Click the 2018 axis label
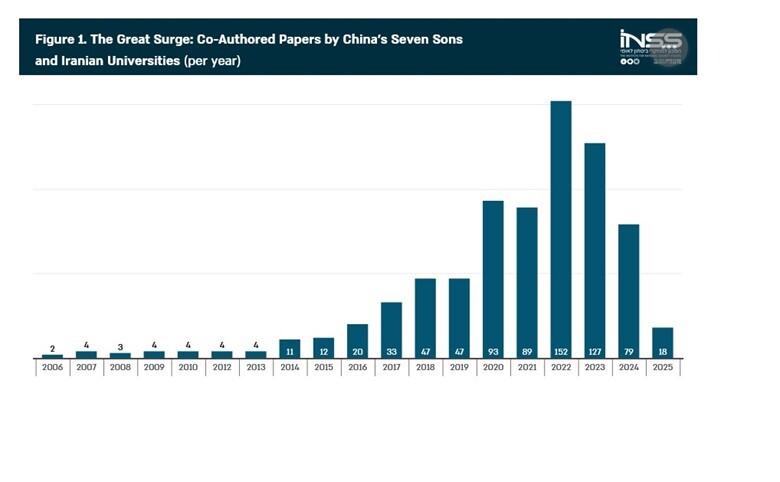Screen dimensions: 780x482 click(425, 367)
